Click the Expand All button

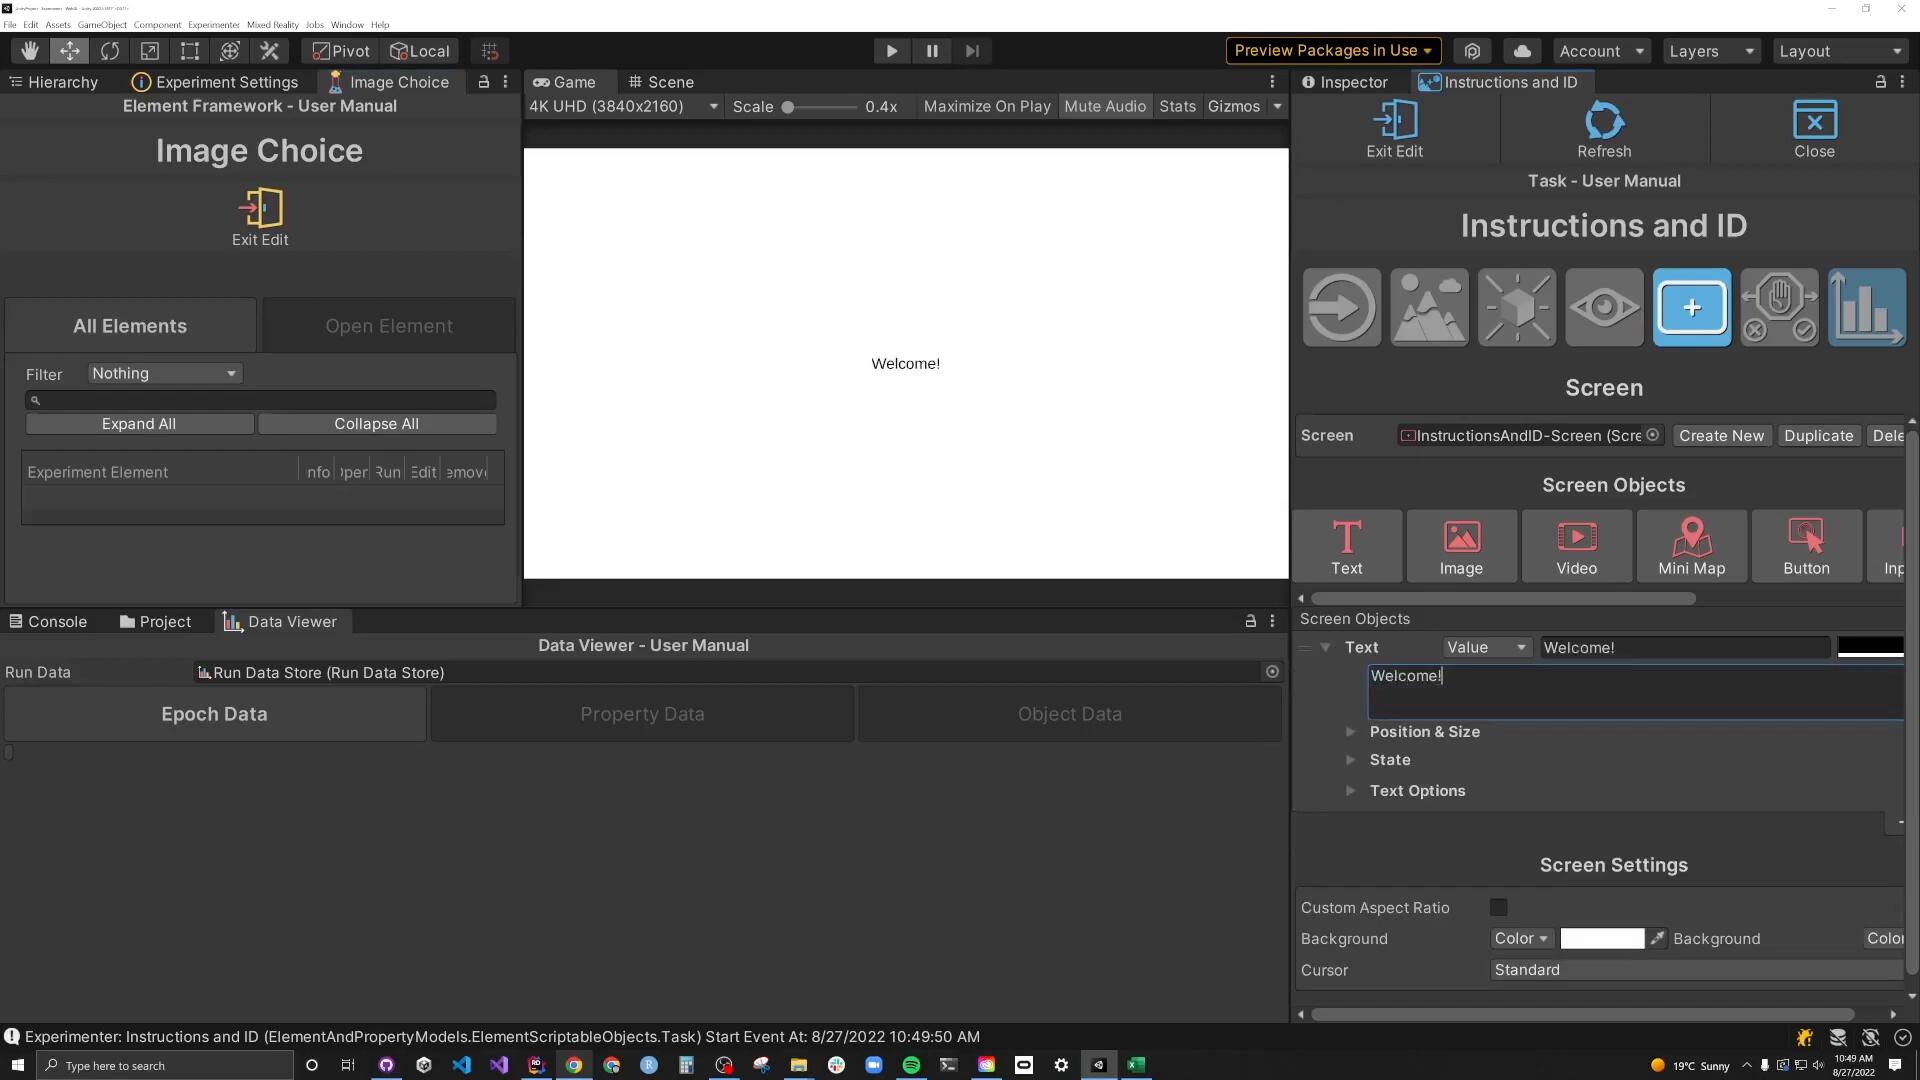139,424
